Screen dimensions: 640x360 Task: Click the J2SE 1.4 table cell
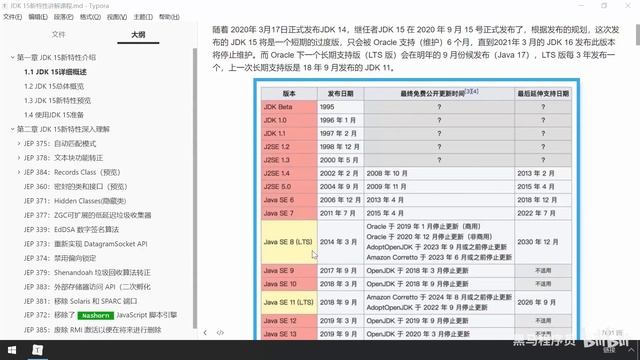coord(289,173)
